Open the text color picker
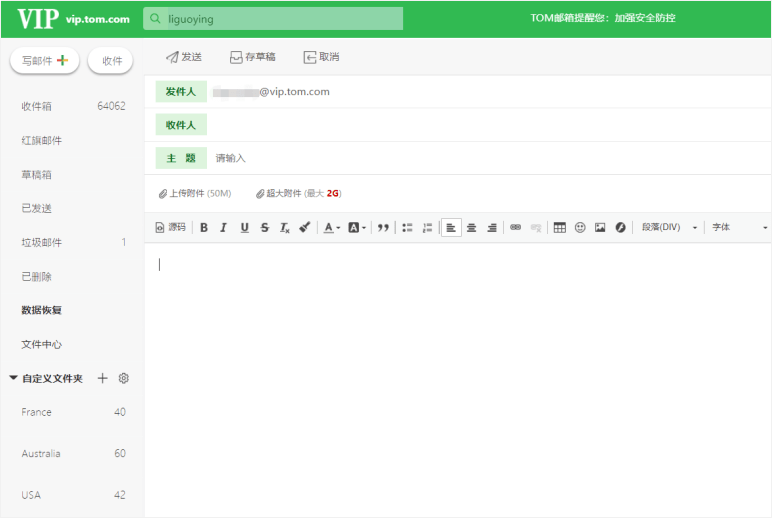773x519 pixels. [331, 228]
